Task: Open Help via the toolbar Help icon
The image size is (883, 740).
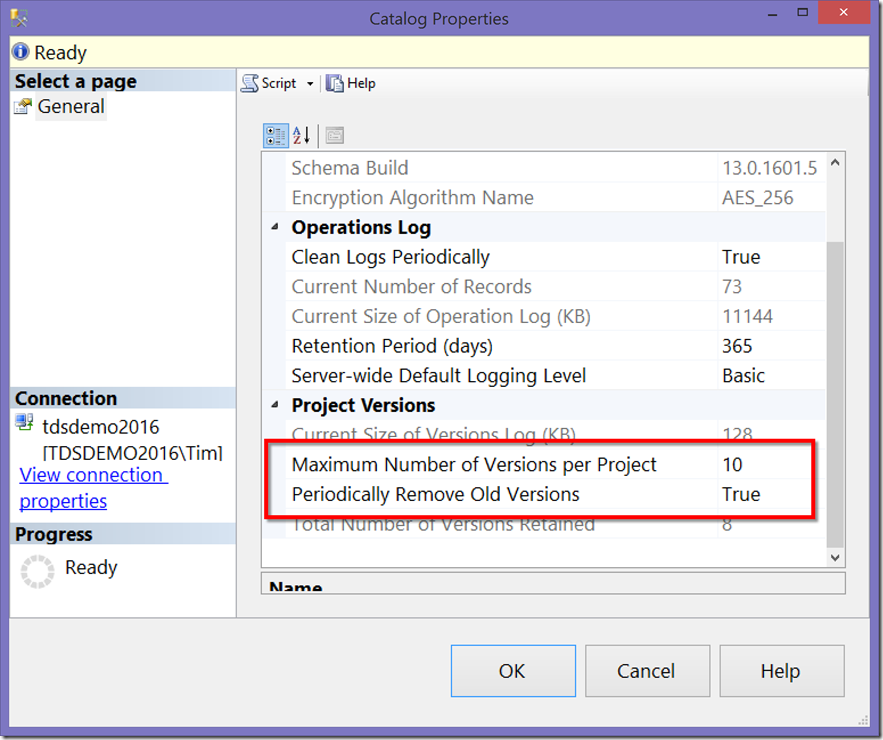Action: click(x=334, y=83)
